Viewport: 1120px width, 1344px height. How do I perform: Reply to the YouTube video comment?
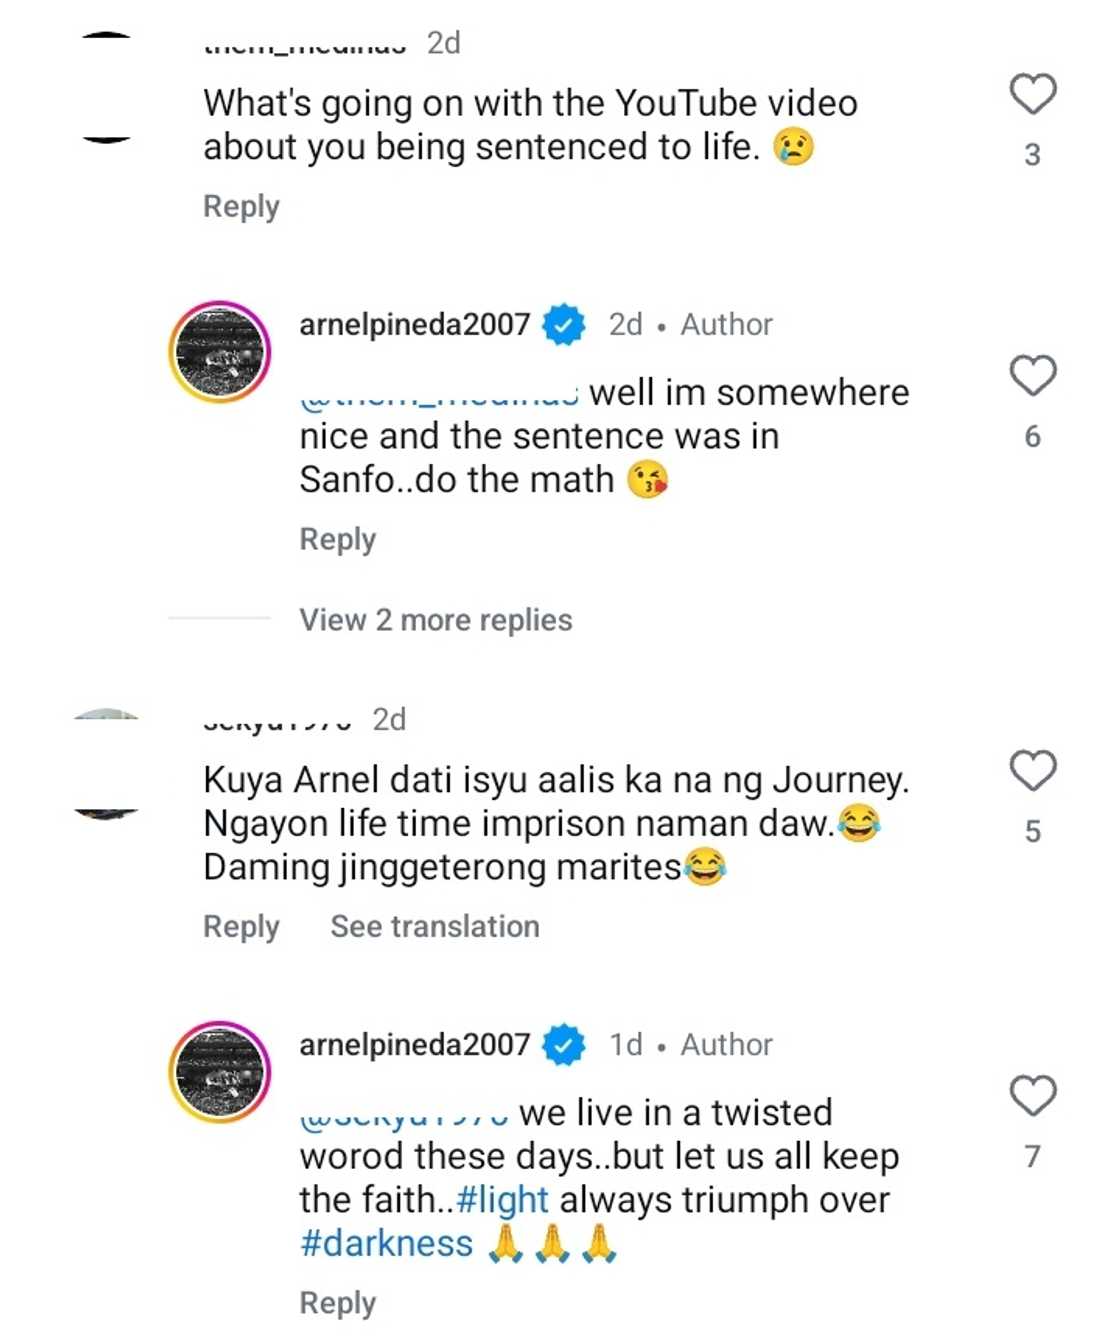point(241,207)
